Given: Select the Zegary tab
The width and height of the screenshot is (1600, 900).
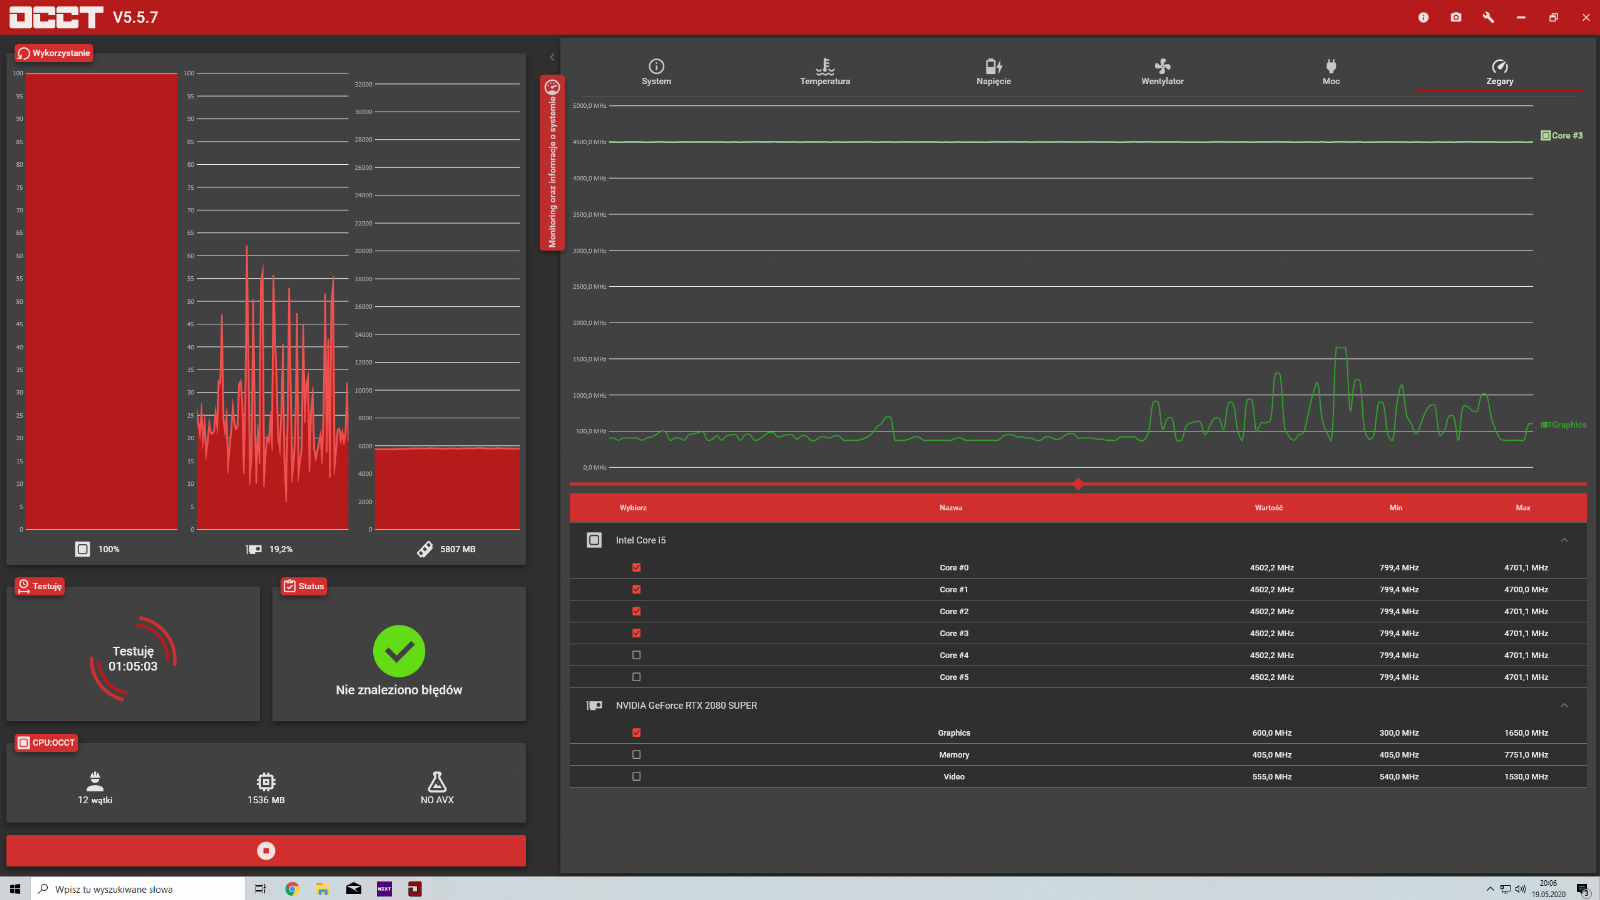Looking at the screenshot, I should click(1499, 72).
